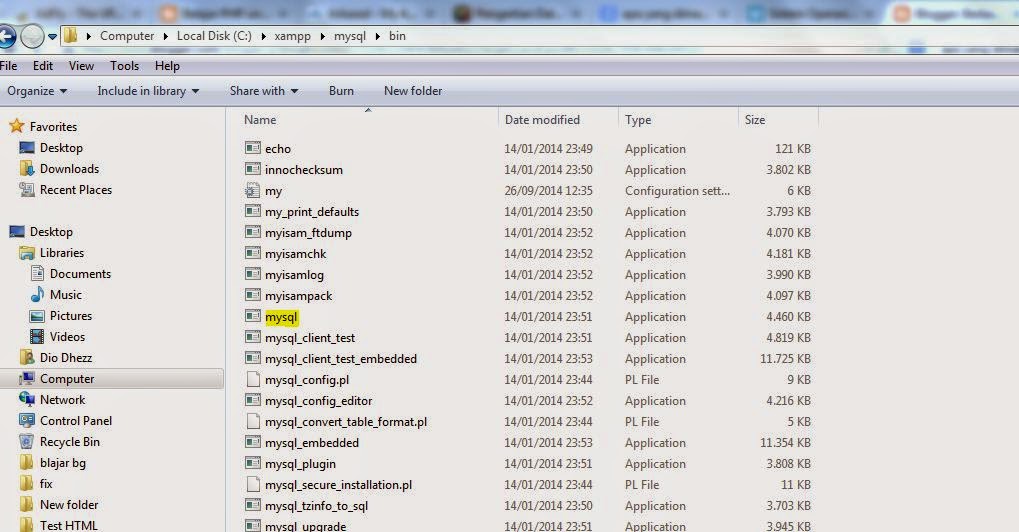
Task: Select the myisamlog file name
Action: (294, 275)
